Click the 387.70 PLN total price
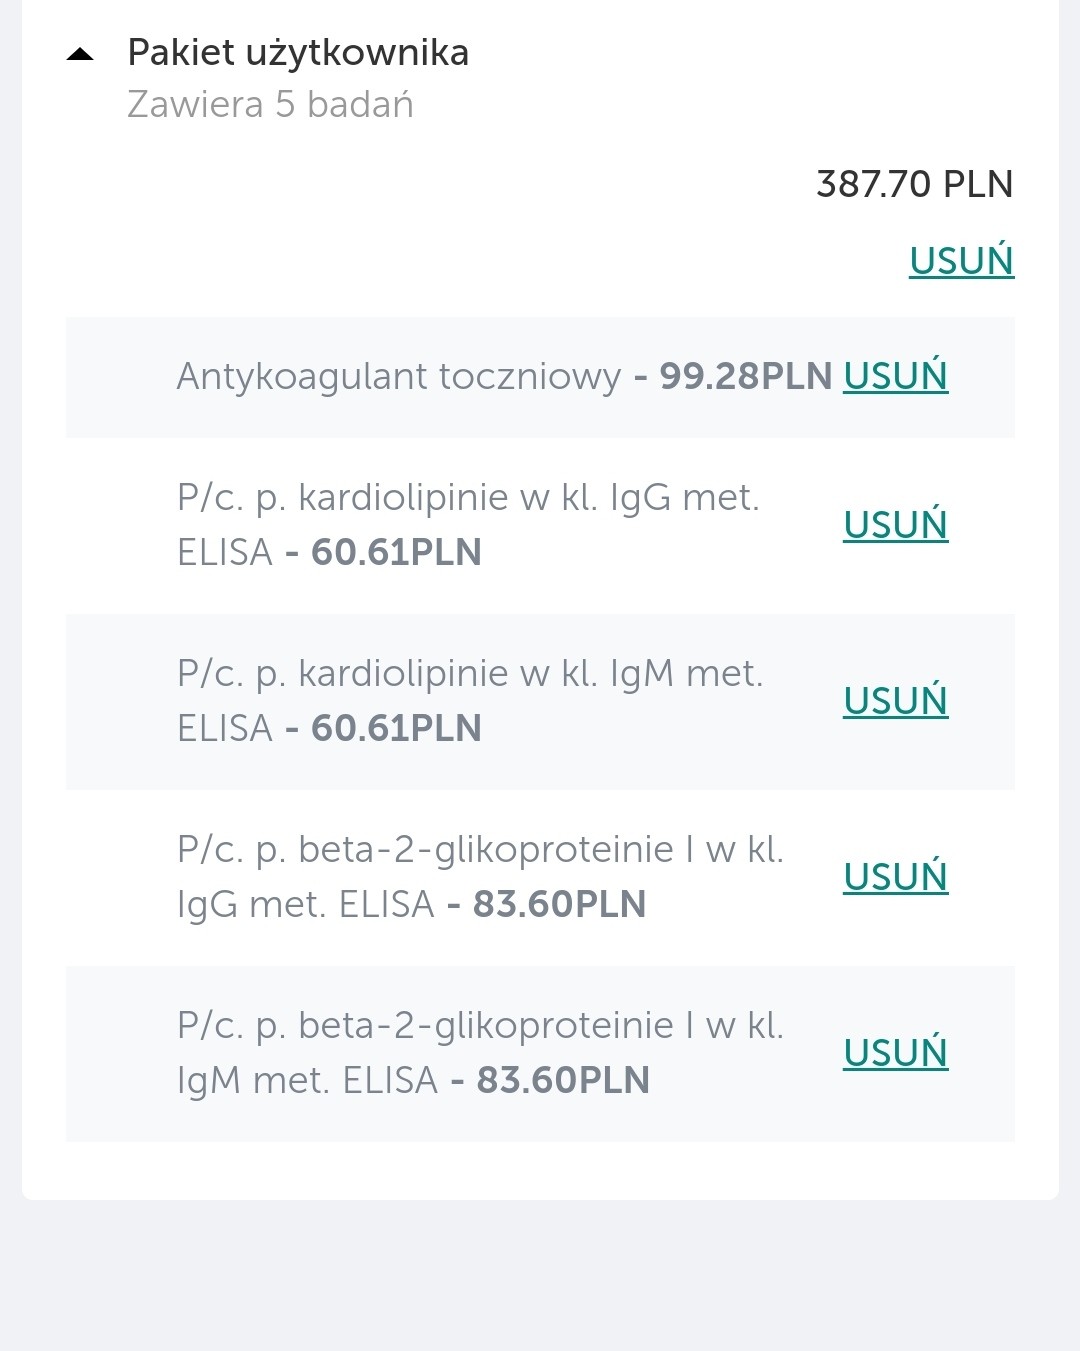 click(x=914, y=184)
